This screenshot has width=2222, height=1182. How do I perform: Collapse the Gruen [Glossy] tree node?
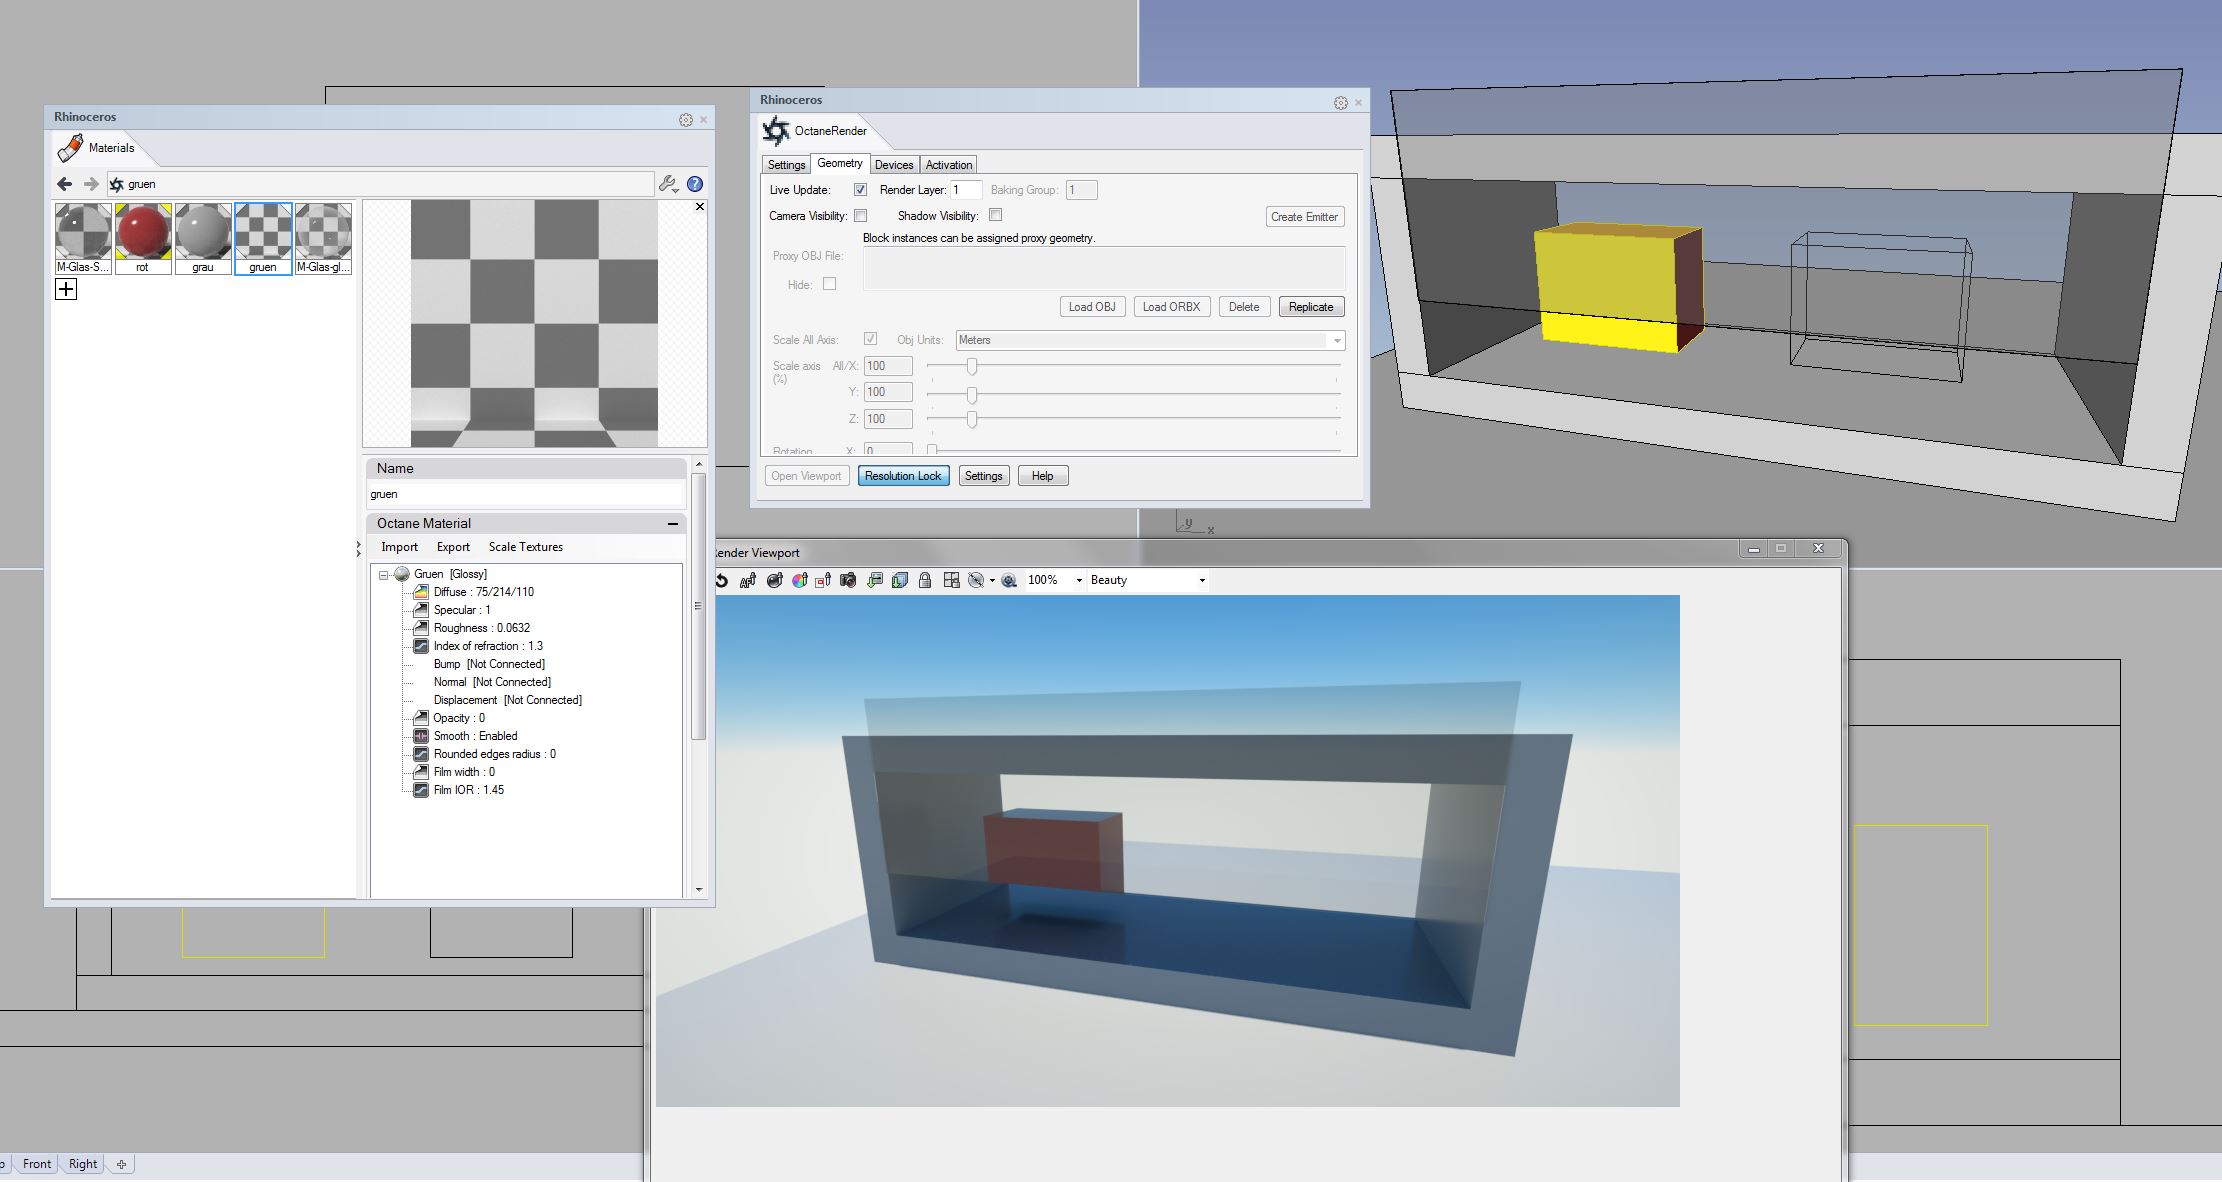(383, 575)
